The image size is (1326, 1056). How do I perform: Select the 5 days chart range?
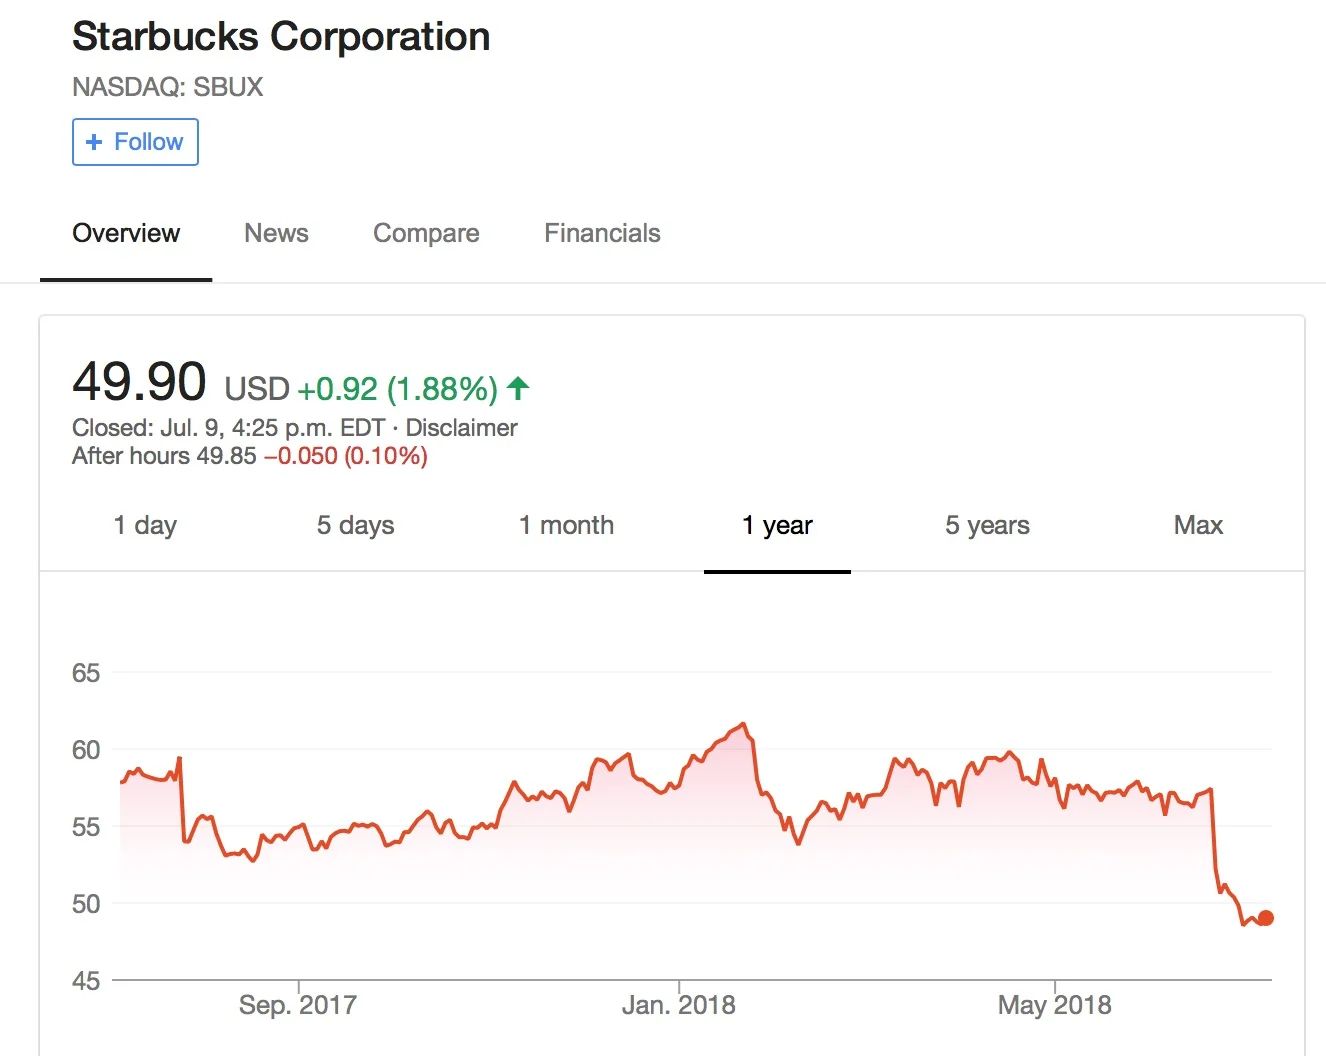tap(355, 525)
